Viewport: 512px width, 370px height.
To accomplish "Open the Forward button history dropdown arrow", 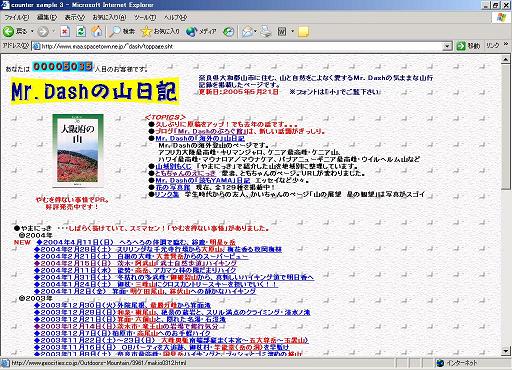I will click(x=53, y=32).
